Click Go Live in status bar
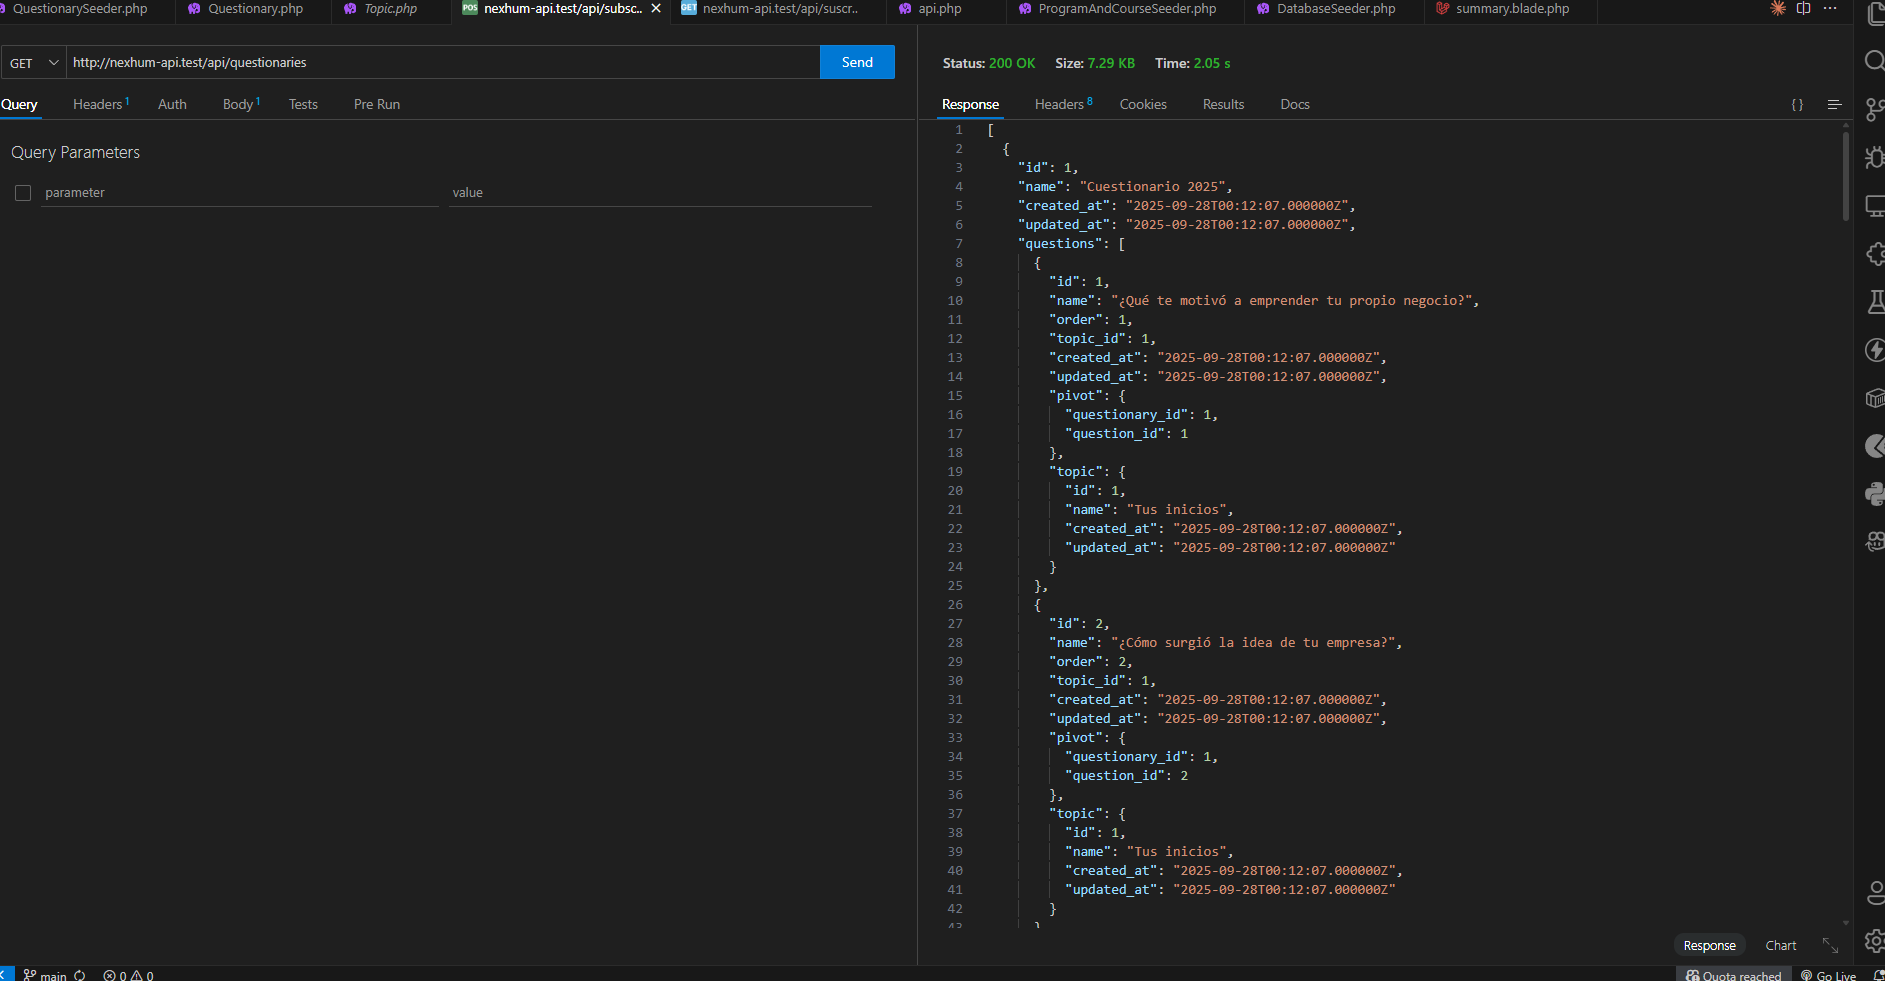This screenshot has height=981, width=1885. [1829, 975]
